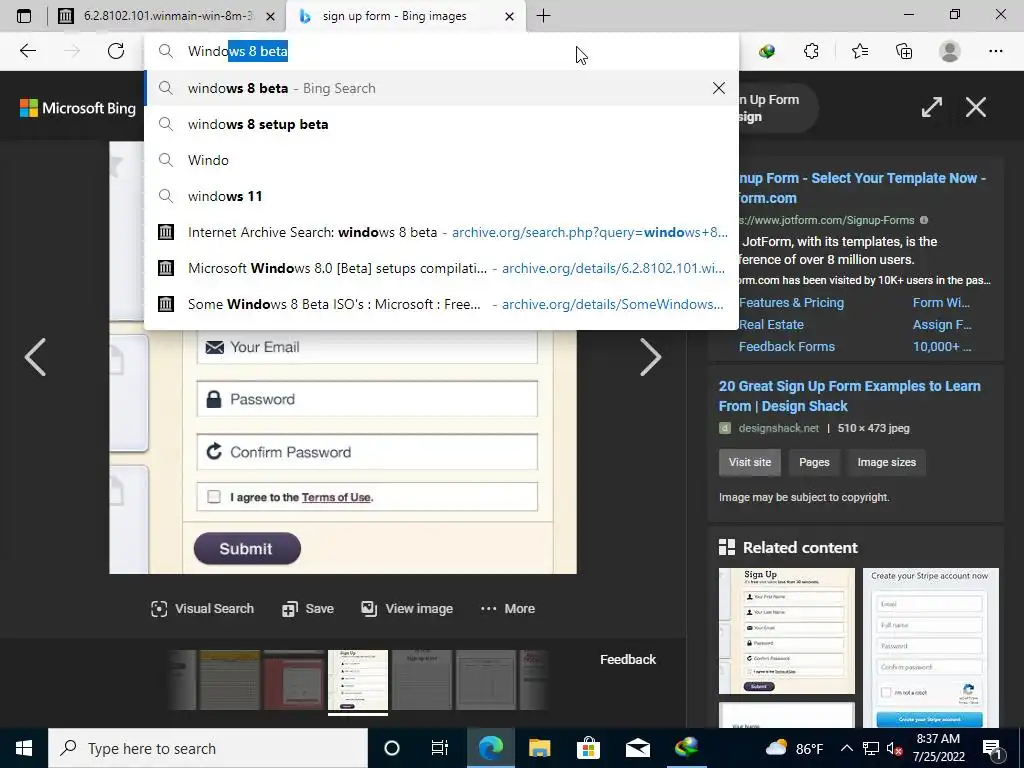Screen dimensions: 1024x768
Task: Open the Extensions puzzle icon
Action: point(811,51)
